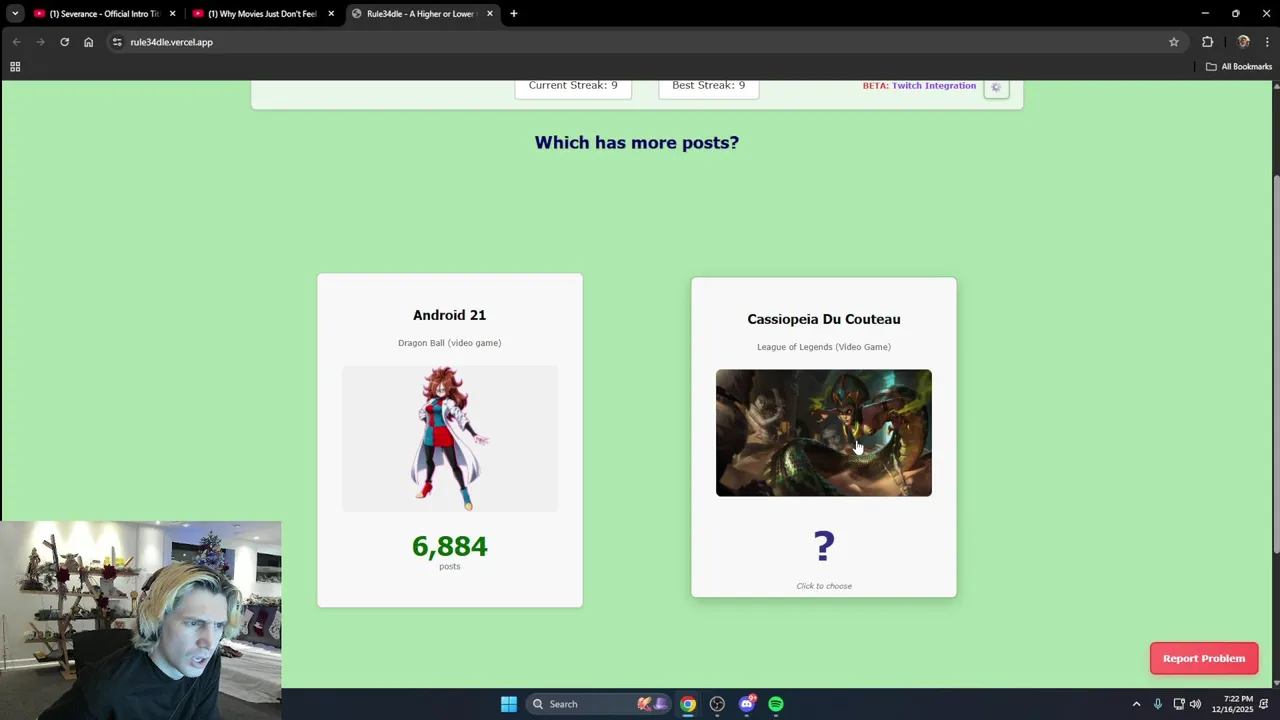Open the All Bookmarks folder
The width and height of the screenshot is (1280, 720).
coord(1239,67)
